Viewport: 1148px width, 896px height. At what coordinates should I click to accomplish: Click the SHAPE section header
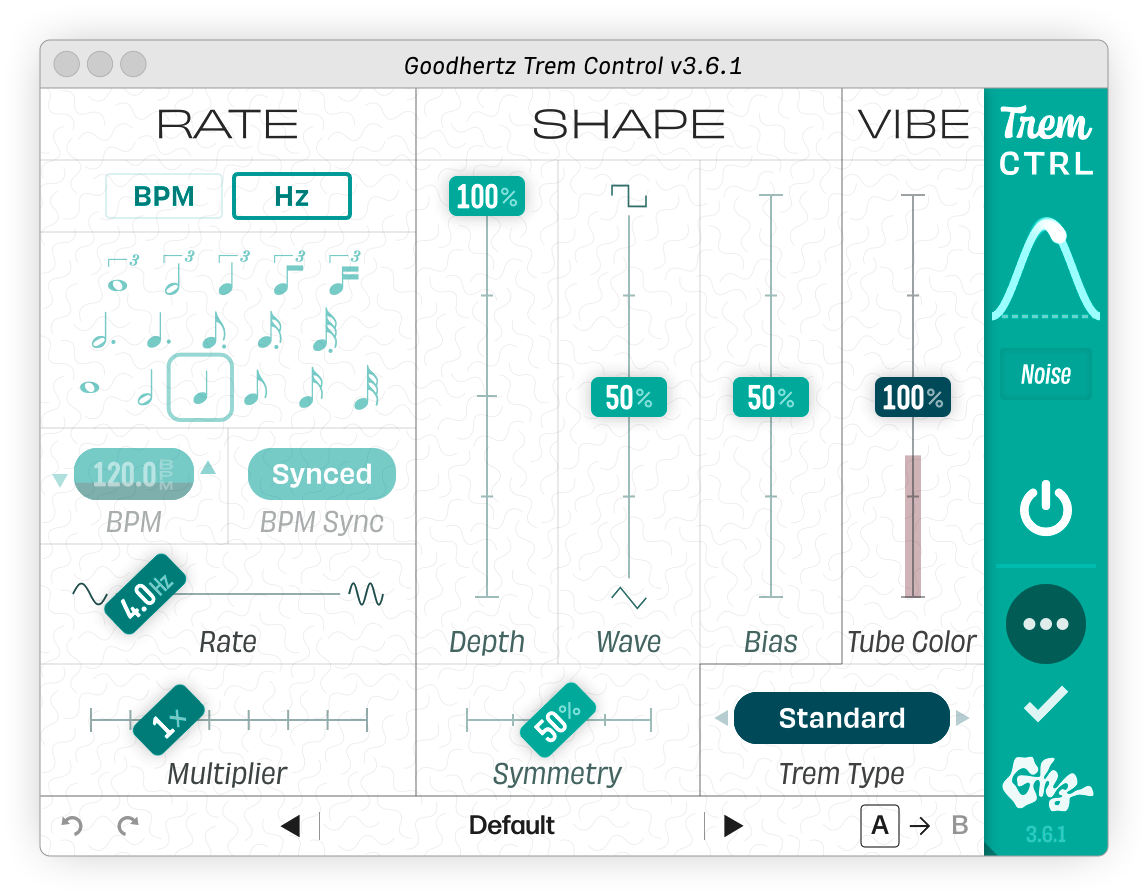click(x=629, y=124)
